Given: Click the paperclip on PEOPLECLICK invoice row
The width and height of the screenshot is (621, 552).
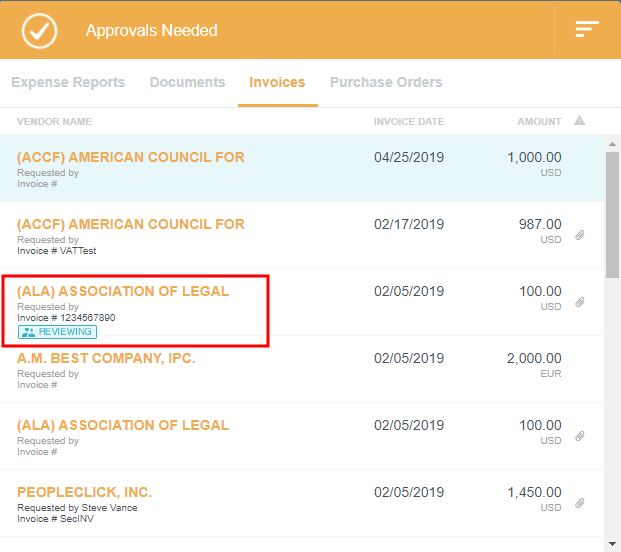Looking at the screenshot, I should click(x=580, y=503).
